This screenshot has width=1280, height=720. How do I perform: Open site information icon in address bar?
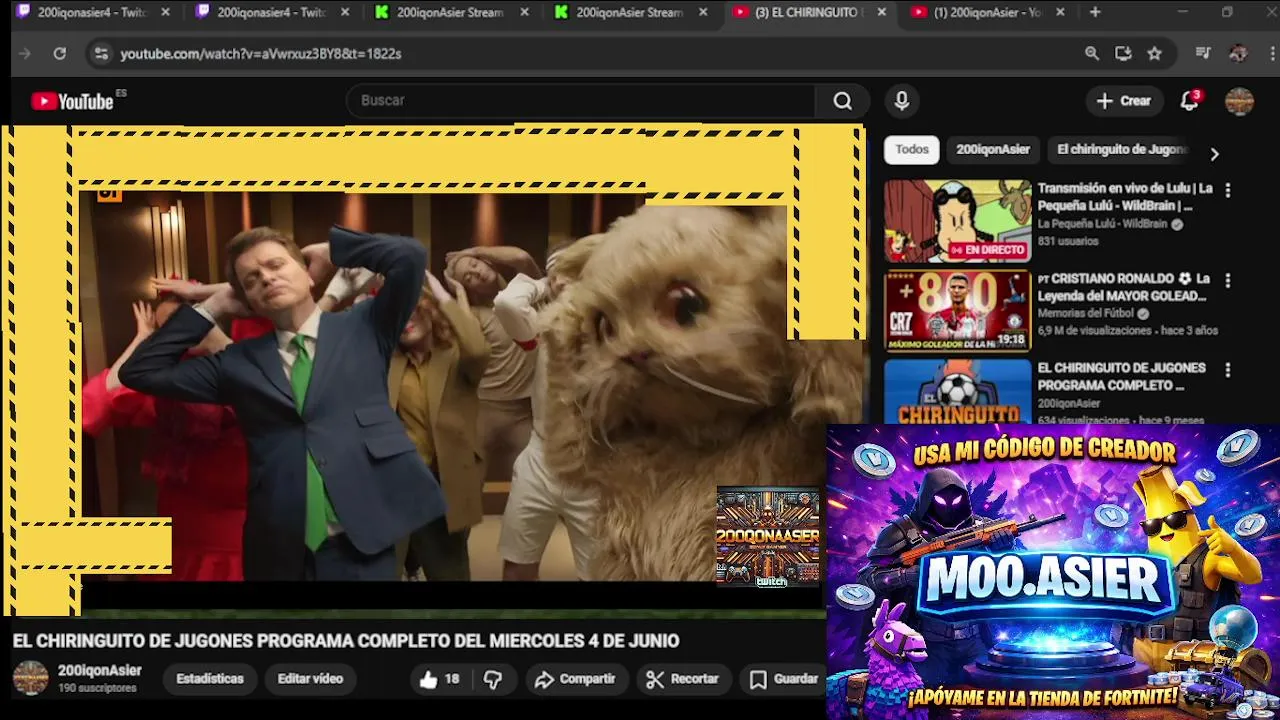click(x=100, y=54)
